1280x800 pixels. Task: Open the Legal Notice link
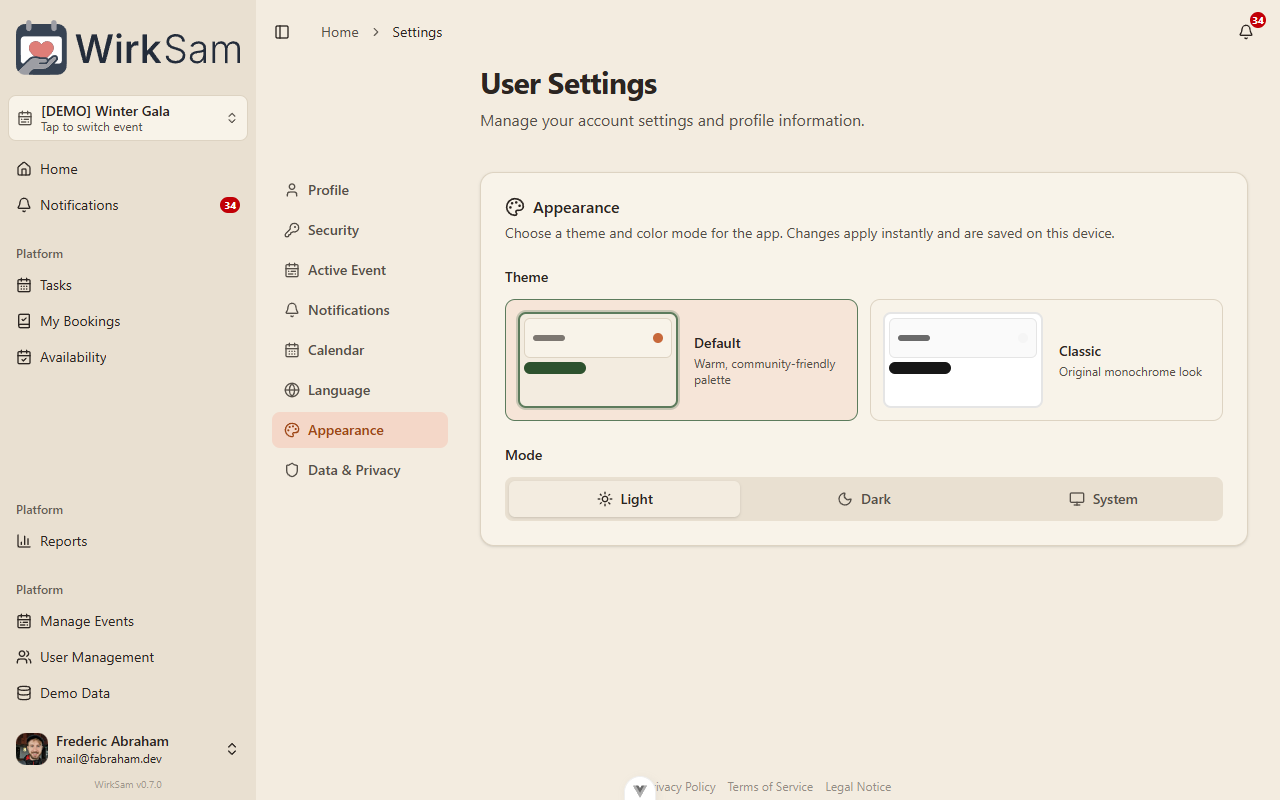(x=858, y=787)
